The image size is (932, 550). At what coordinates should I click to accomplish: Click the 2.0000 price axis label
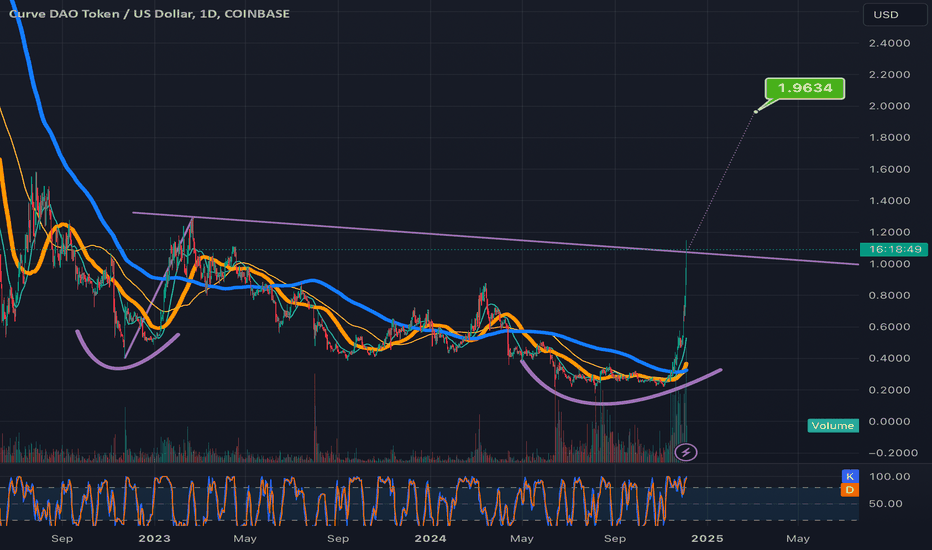pyautogui.click(x=889, y=106)
